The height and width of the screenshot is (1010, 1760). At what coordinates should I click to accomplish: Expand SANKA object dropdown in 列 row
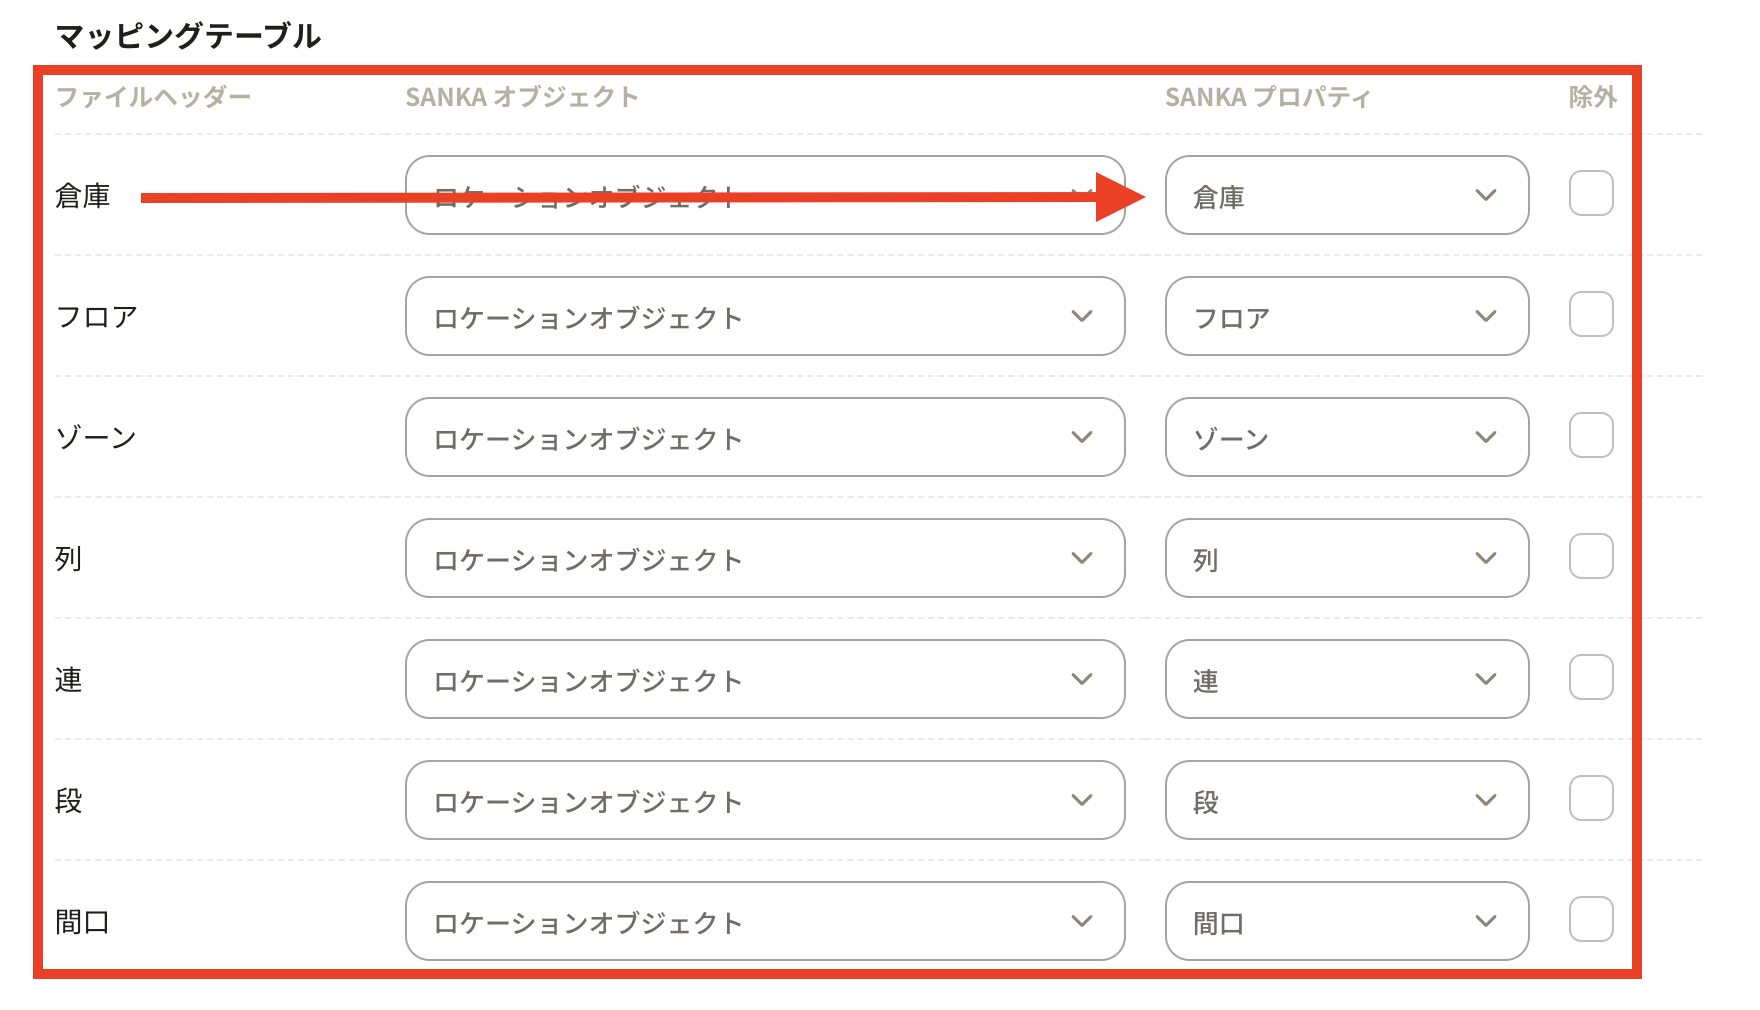click(765, 559)
